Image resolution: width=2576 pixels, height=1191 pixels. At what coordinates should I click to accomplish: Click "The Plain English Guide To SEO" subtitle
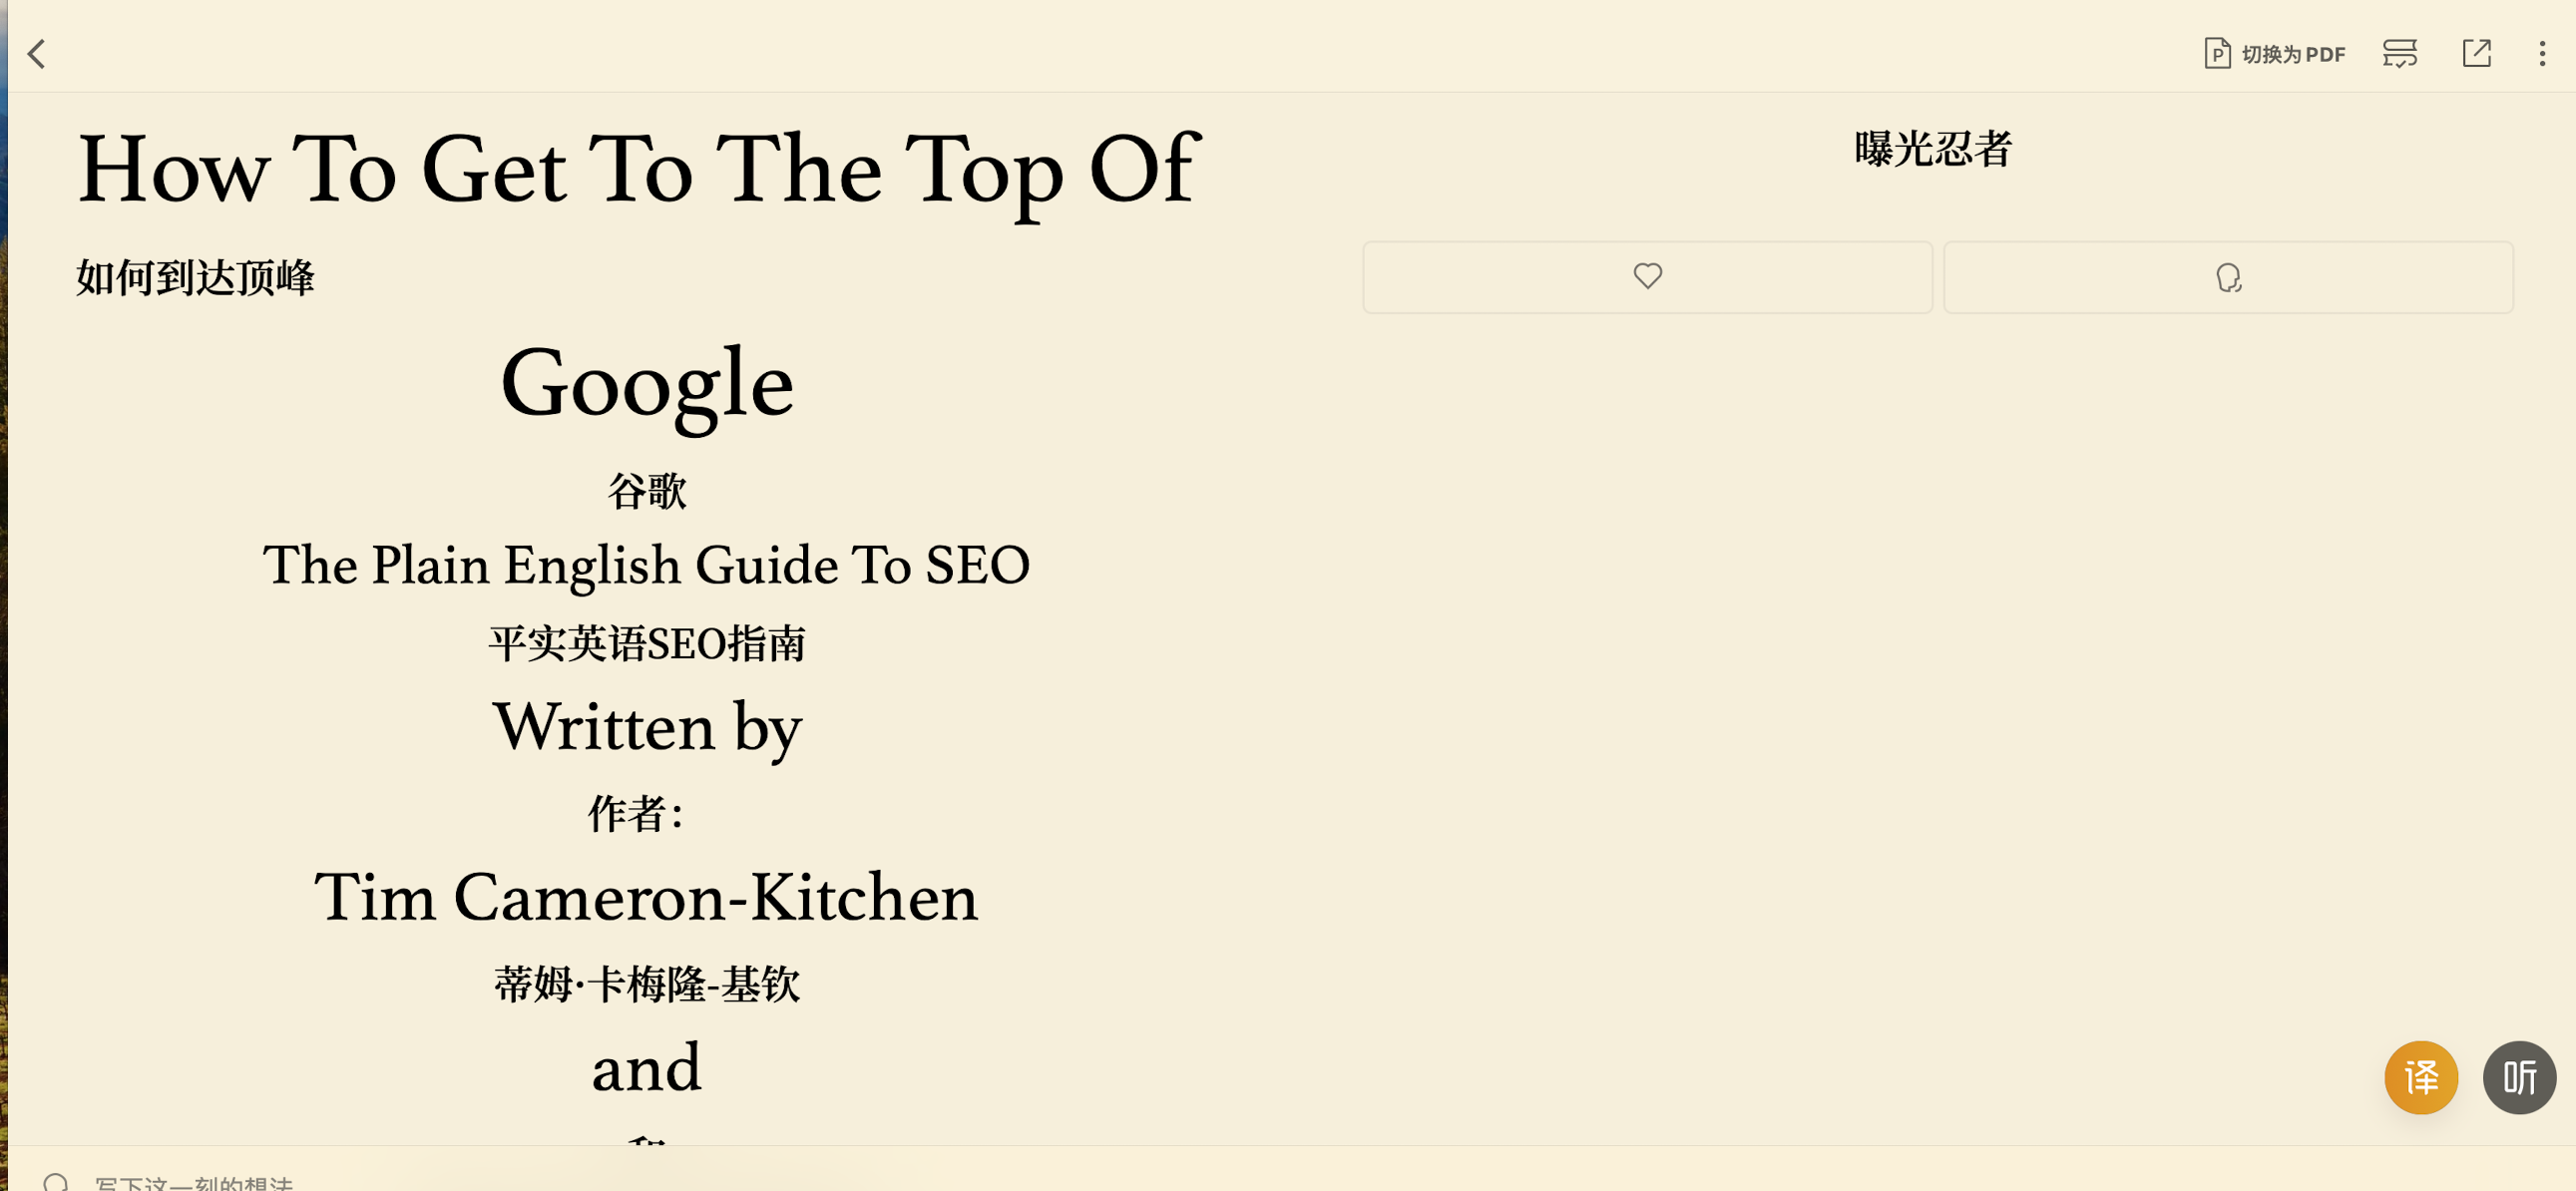(x=646, y=565)
